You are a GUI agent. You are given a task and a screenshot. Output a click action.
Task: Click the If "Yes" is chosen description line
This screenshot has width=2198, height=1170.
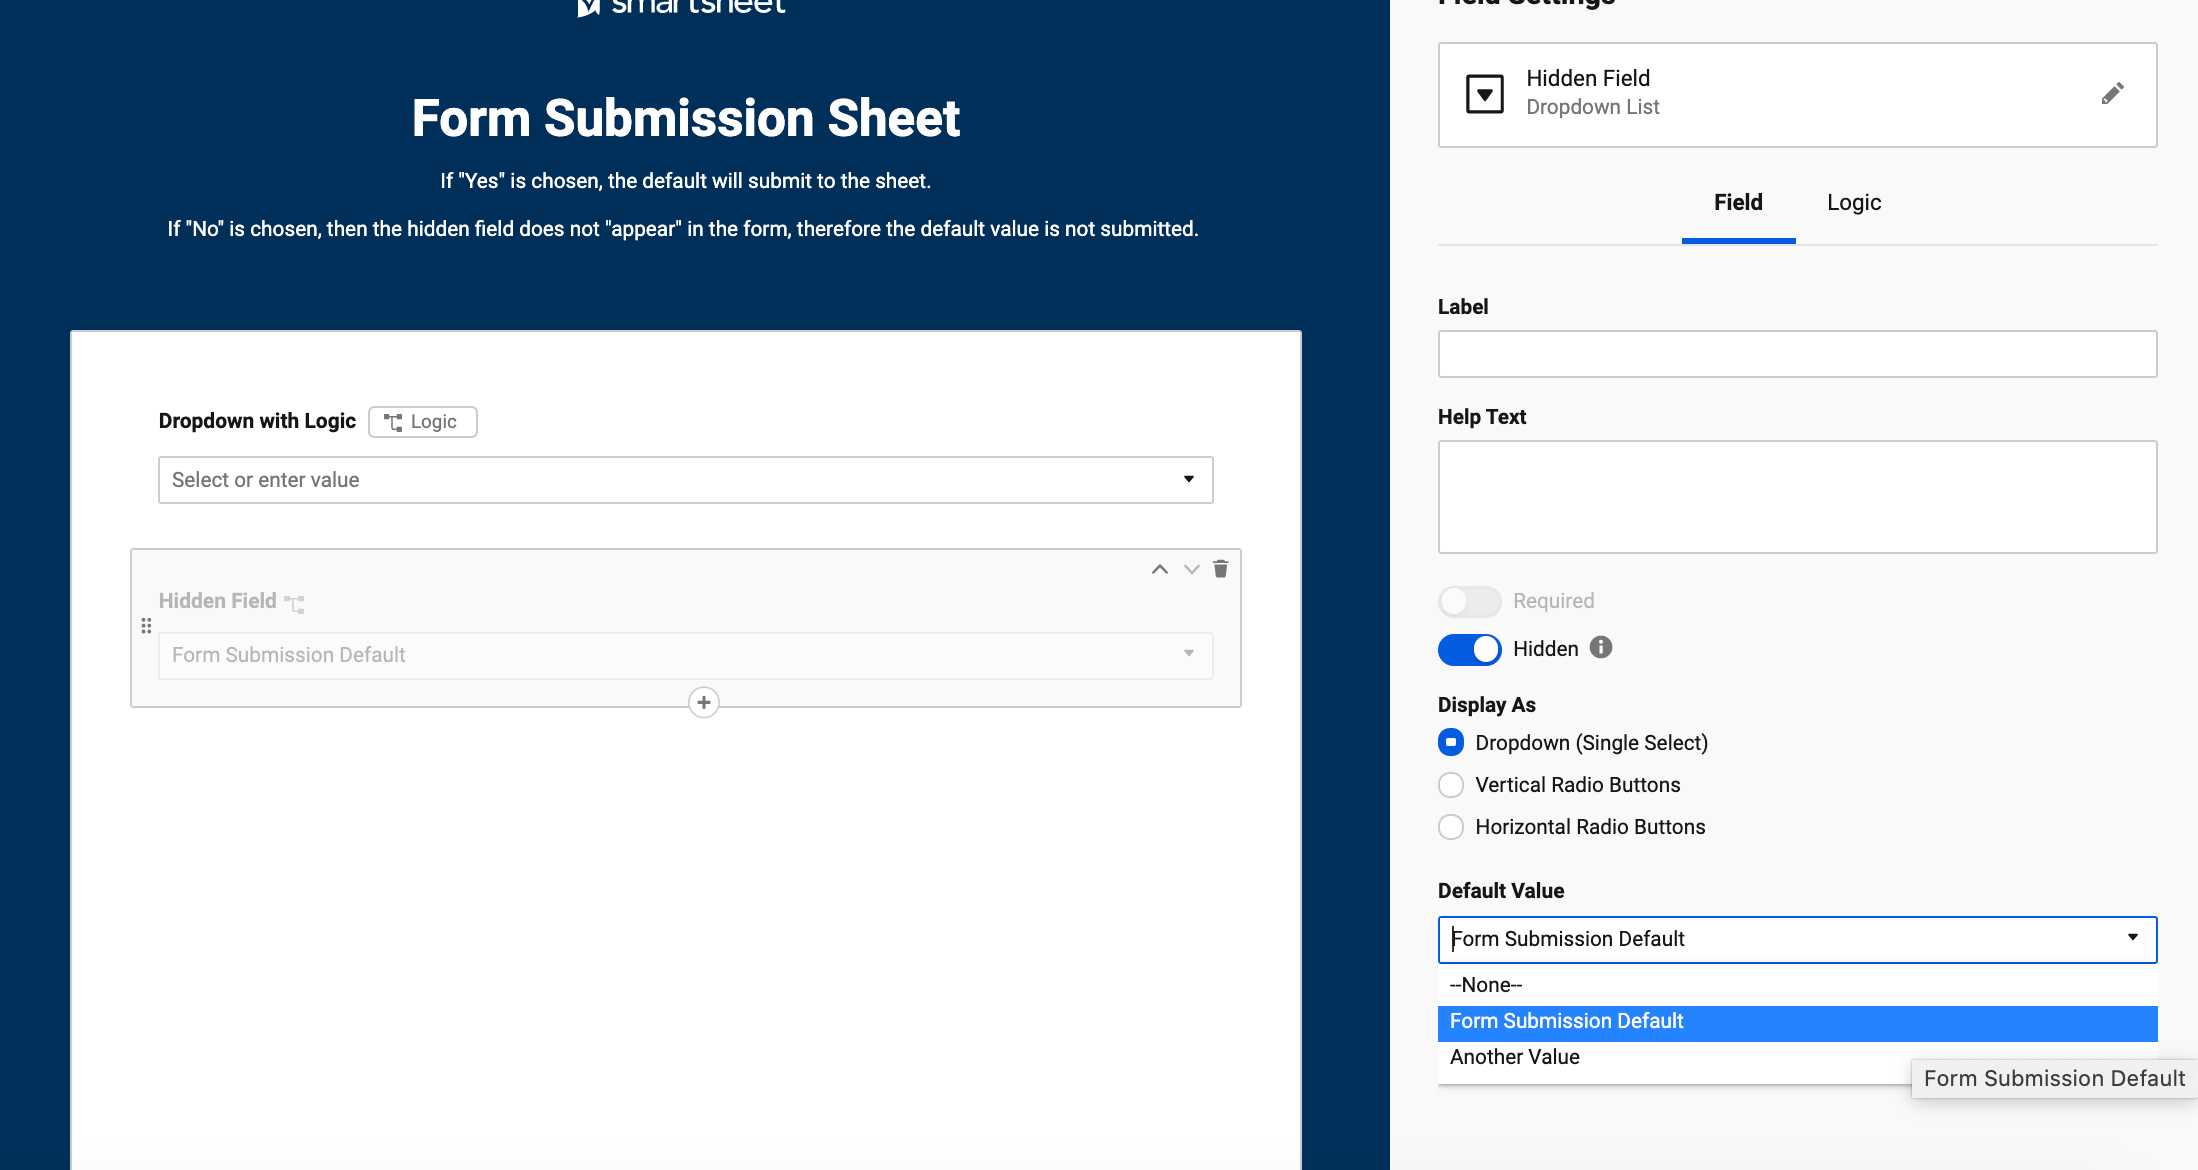tap(685, 181)
